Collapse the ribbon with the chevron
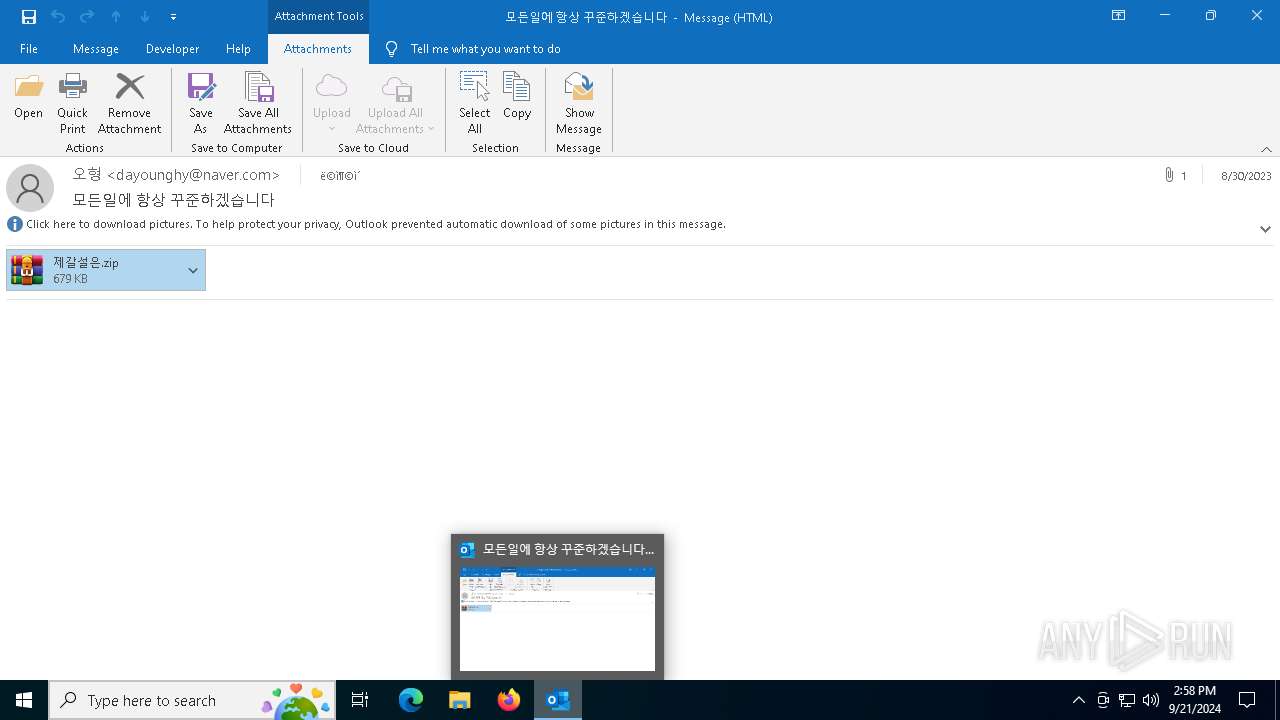The image size is (1280, 720). [1266, 149]
